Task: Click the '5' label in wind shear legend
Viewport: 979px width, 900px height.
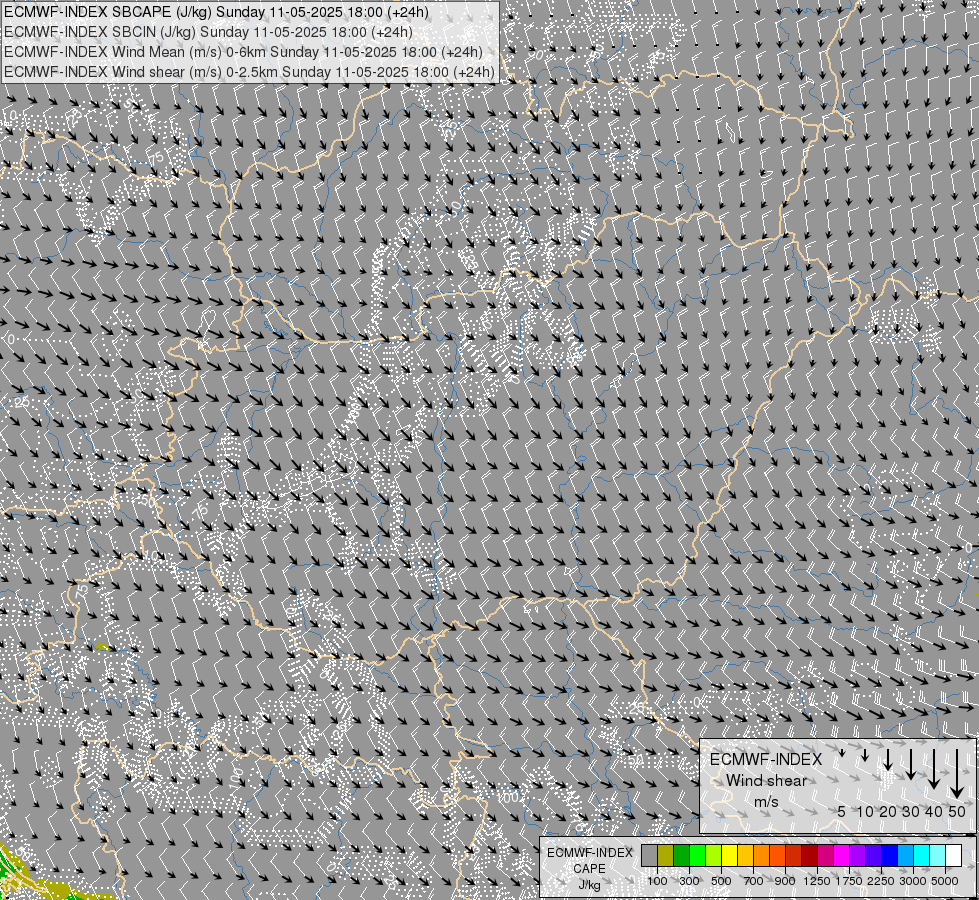Action: [x=842, y=811]
